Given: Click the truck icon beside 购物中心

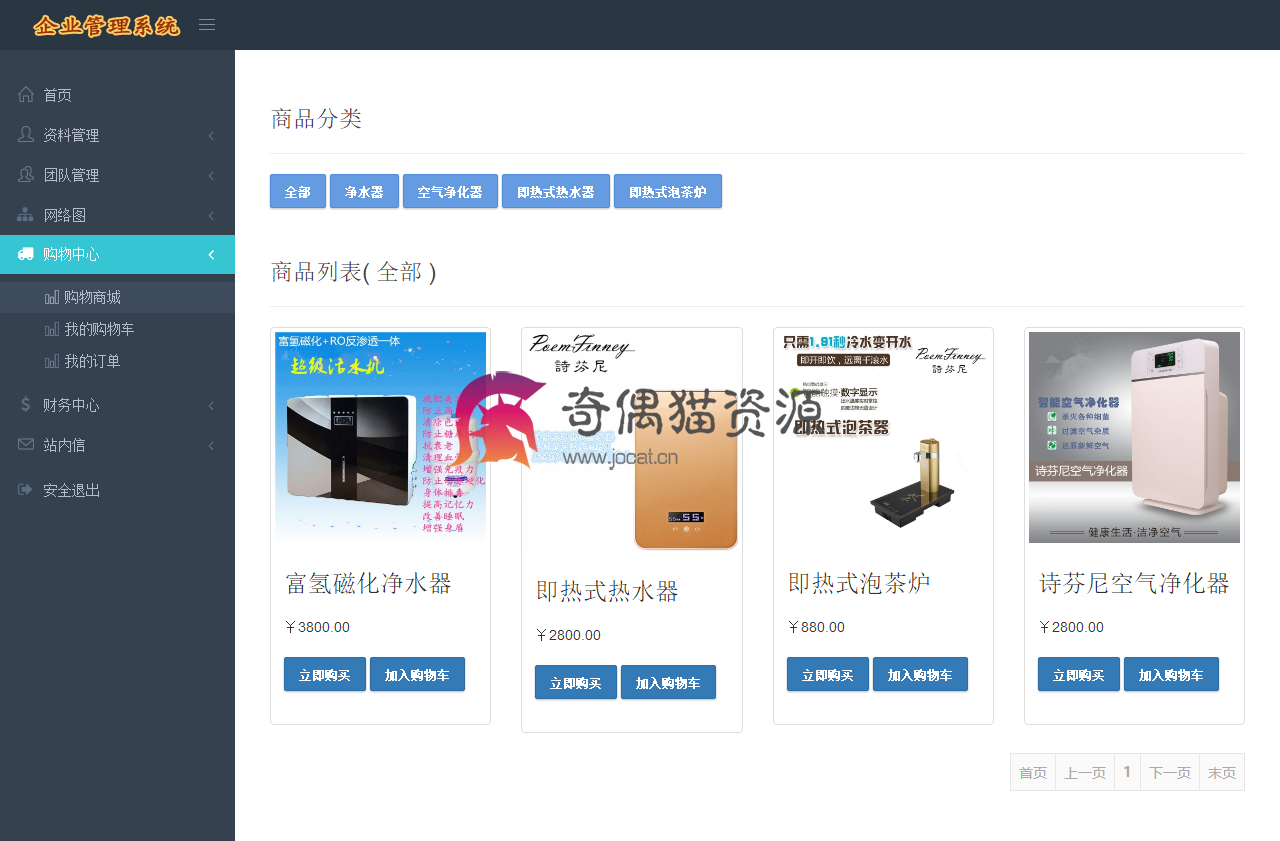Looking at the screenshot, I should coord(26,254).
